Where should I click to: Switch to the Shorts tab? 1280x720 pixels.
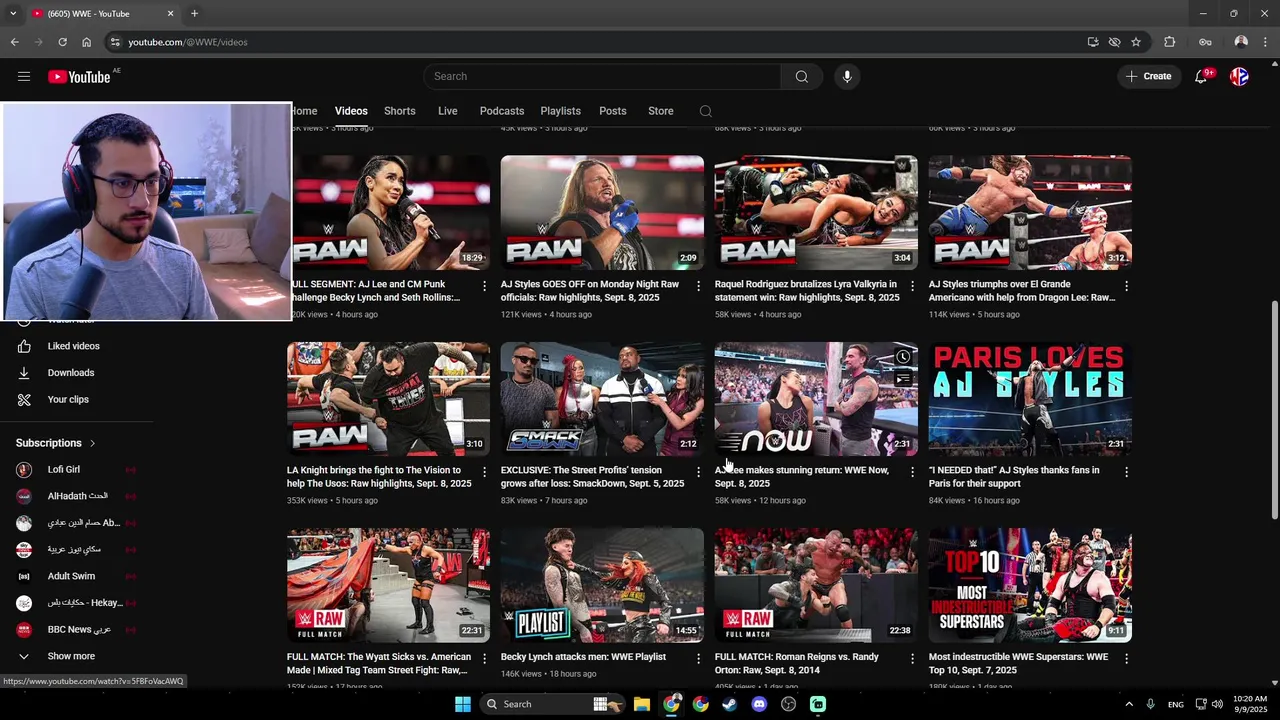point(400,111)
